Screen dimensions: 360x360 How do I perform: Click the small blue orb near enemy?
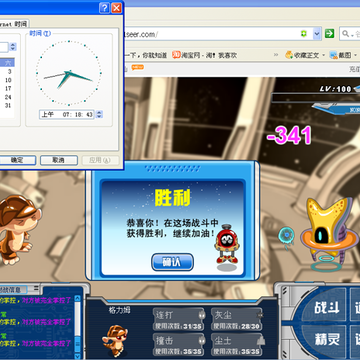point(286,236)
